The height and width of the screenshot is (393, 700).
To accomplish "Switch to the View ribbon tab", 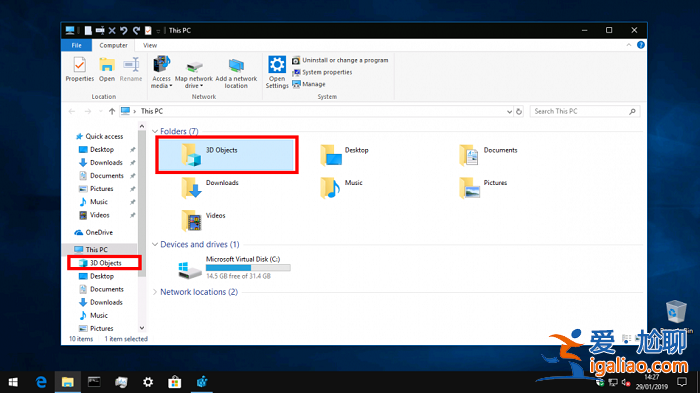I will (x=150, y=45).
